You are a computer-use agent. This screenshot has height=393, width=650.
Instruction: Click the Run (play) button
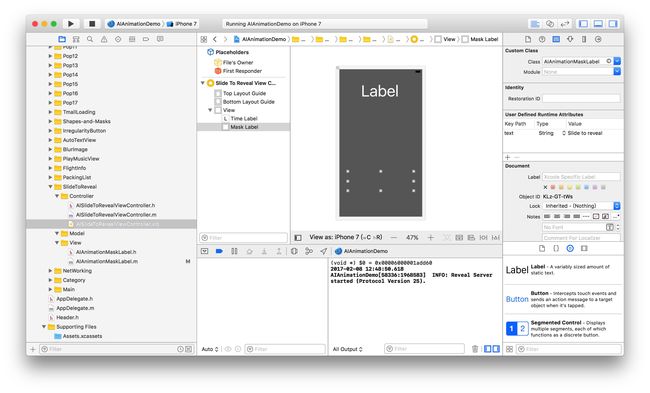click(71, 24)
